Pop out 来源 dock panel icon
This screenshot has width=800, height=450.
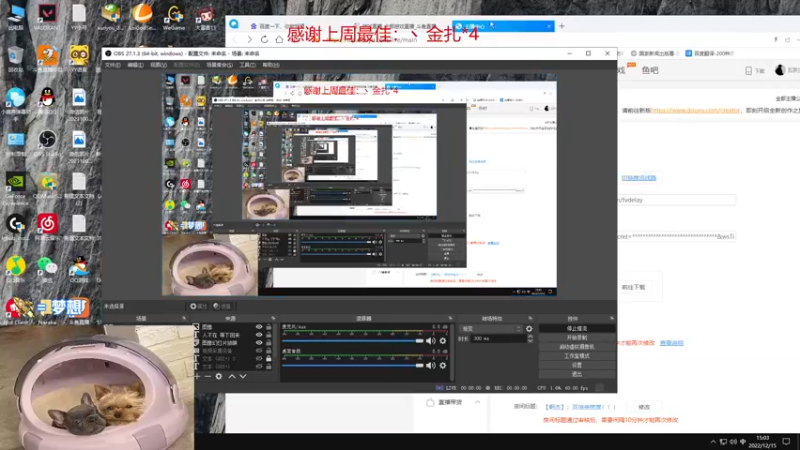273,318
